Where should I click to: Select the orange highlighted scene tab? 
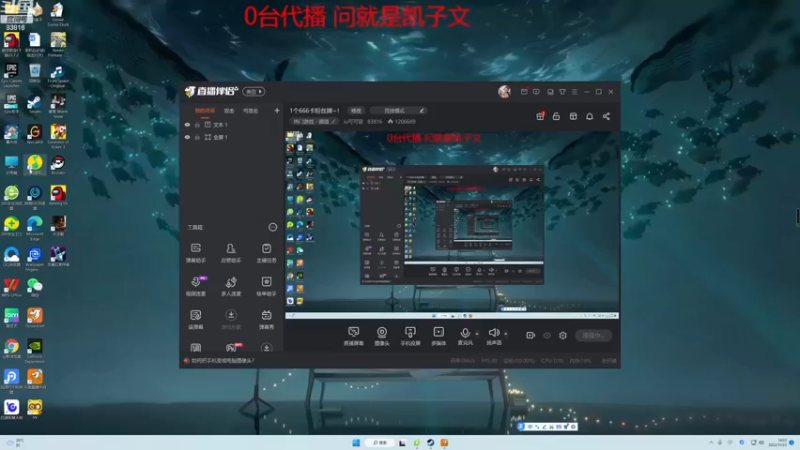pyautogui.click(x=205, y=111)
